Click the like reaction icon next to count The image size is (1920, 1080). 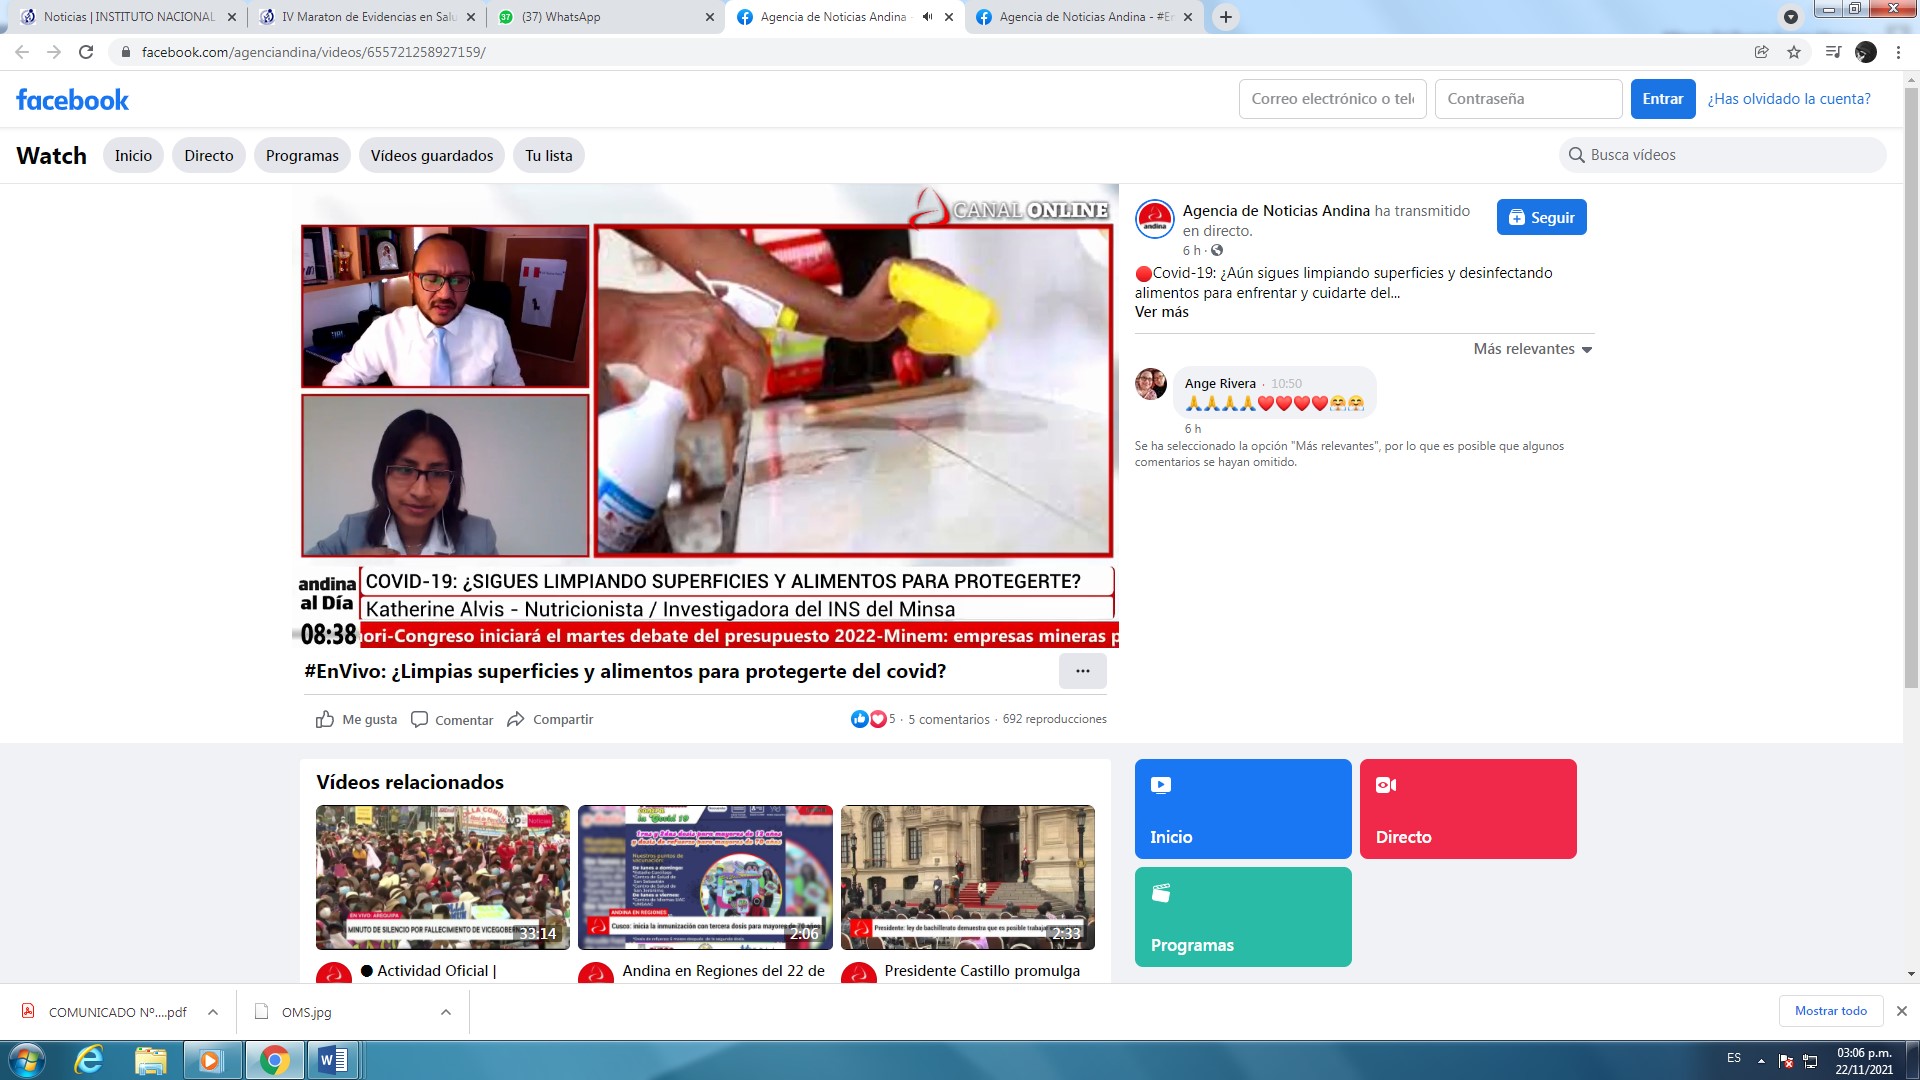(x=859, y=719)
